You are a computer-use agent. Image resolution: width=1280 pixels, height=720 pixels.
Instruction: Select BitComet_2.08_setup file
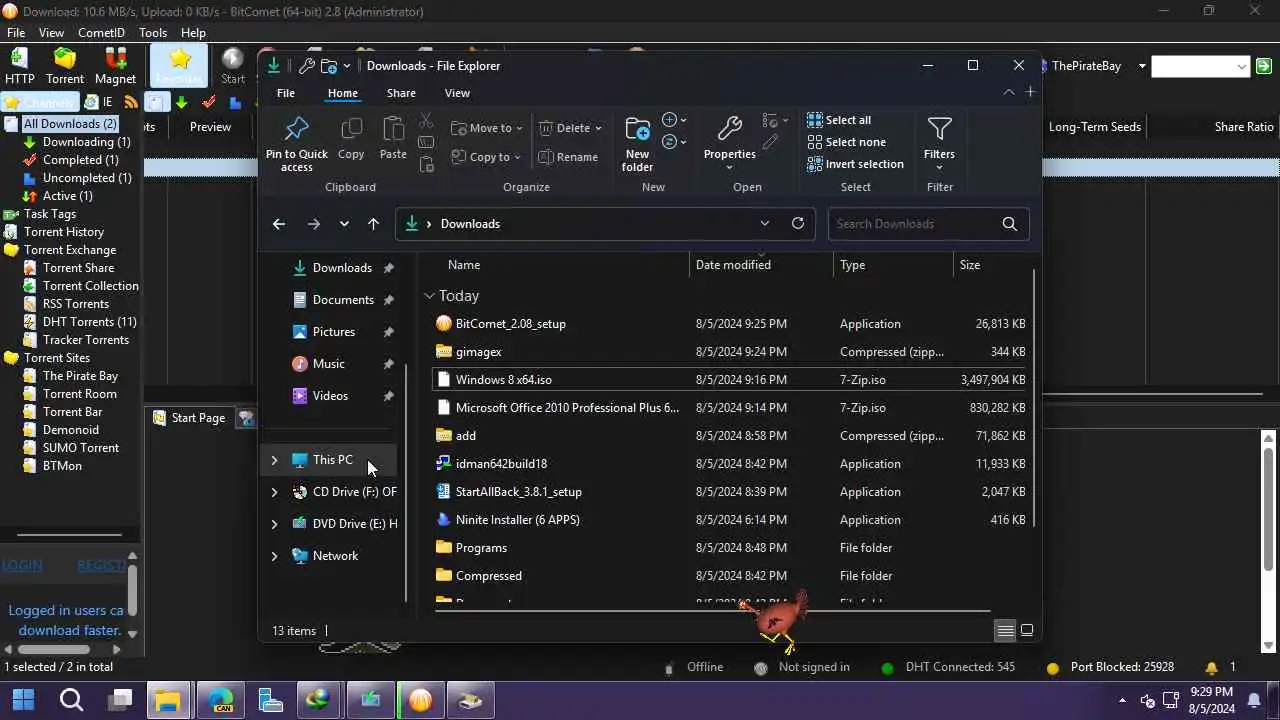pyautogui.click(x=731, y=324)
